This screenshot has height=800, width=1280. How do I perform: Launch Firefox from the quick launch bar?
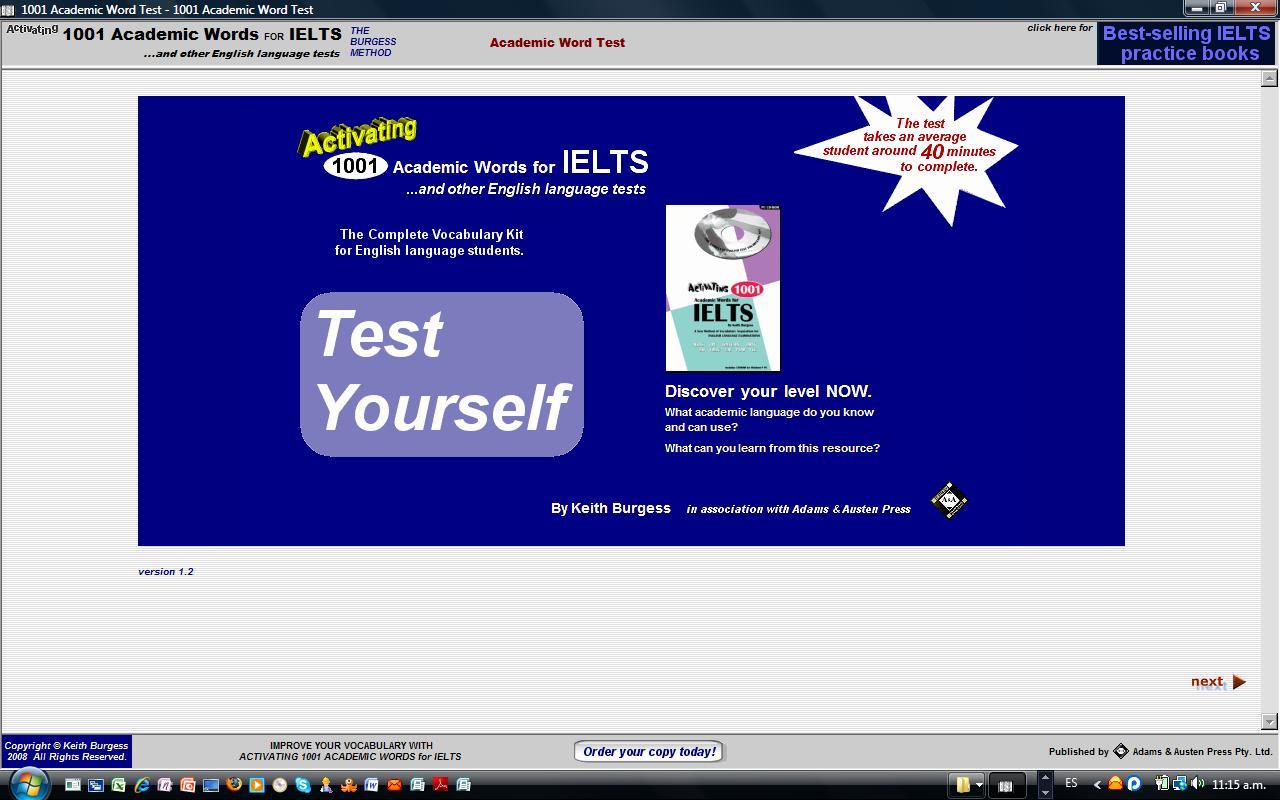tap(233, 784)
